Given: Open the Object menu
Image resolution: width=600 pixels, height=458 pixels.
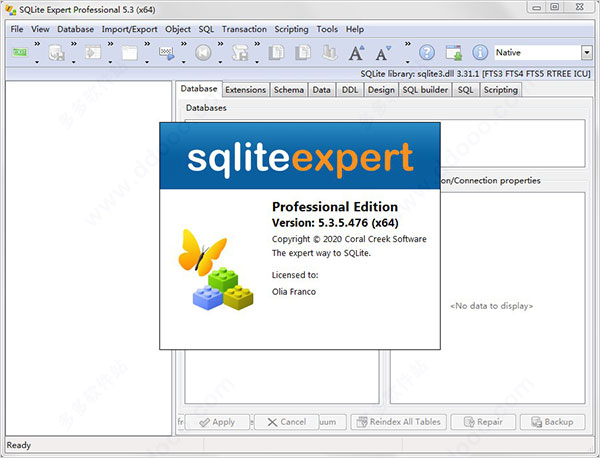Looking at the screenshot, I should click(x=178, y=29).
